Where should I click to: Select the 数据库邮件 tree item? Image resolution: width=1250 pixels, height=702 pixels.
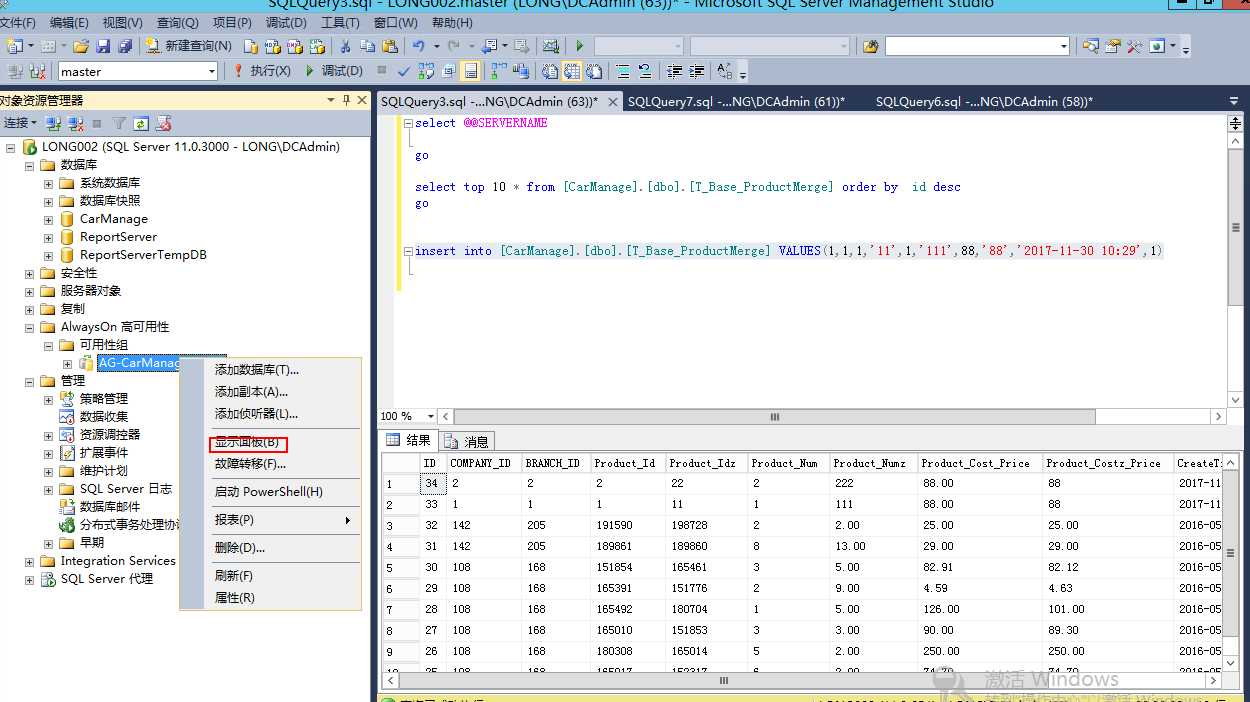pyautogui.click(x=110, y=507)
